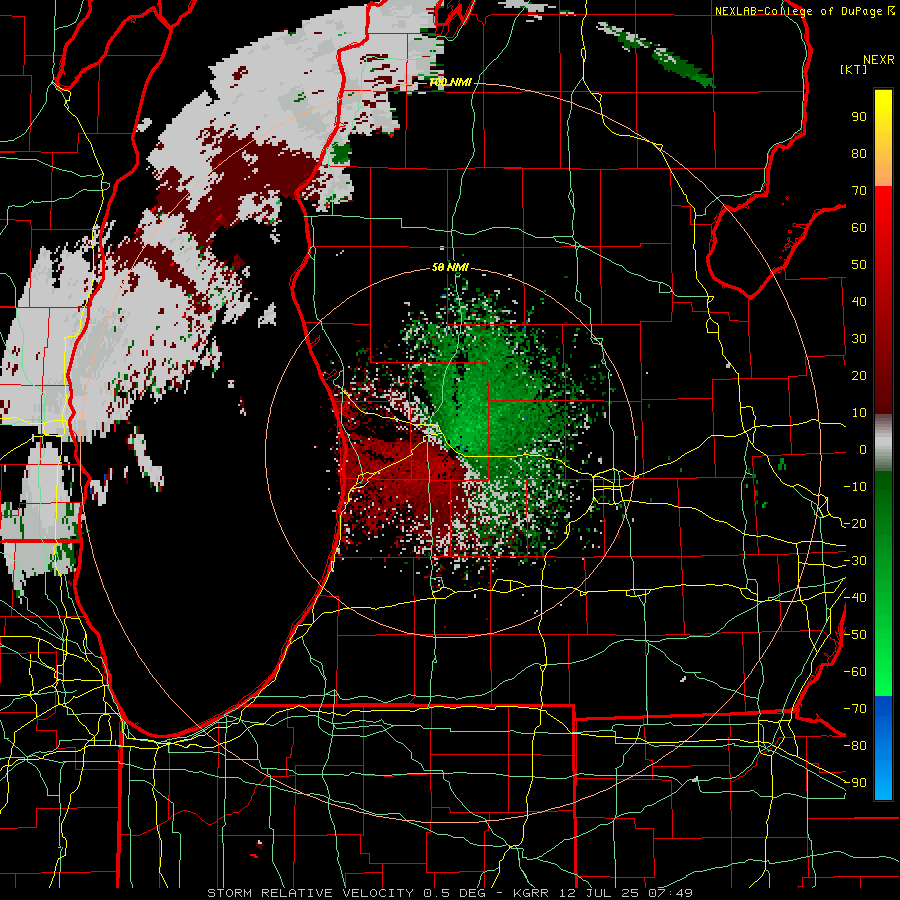This screenshot has width=900, height=900.
Task: Click the positive 50 scale value
Action: (x=859, y=265)
